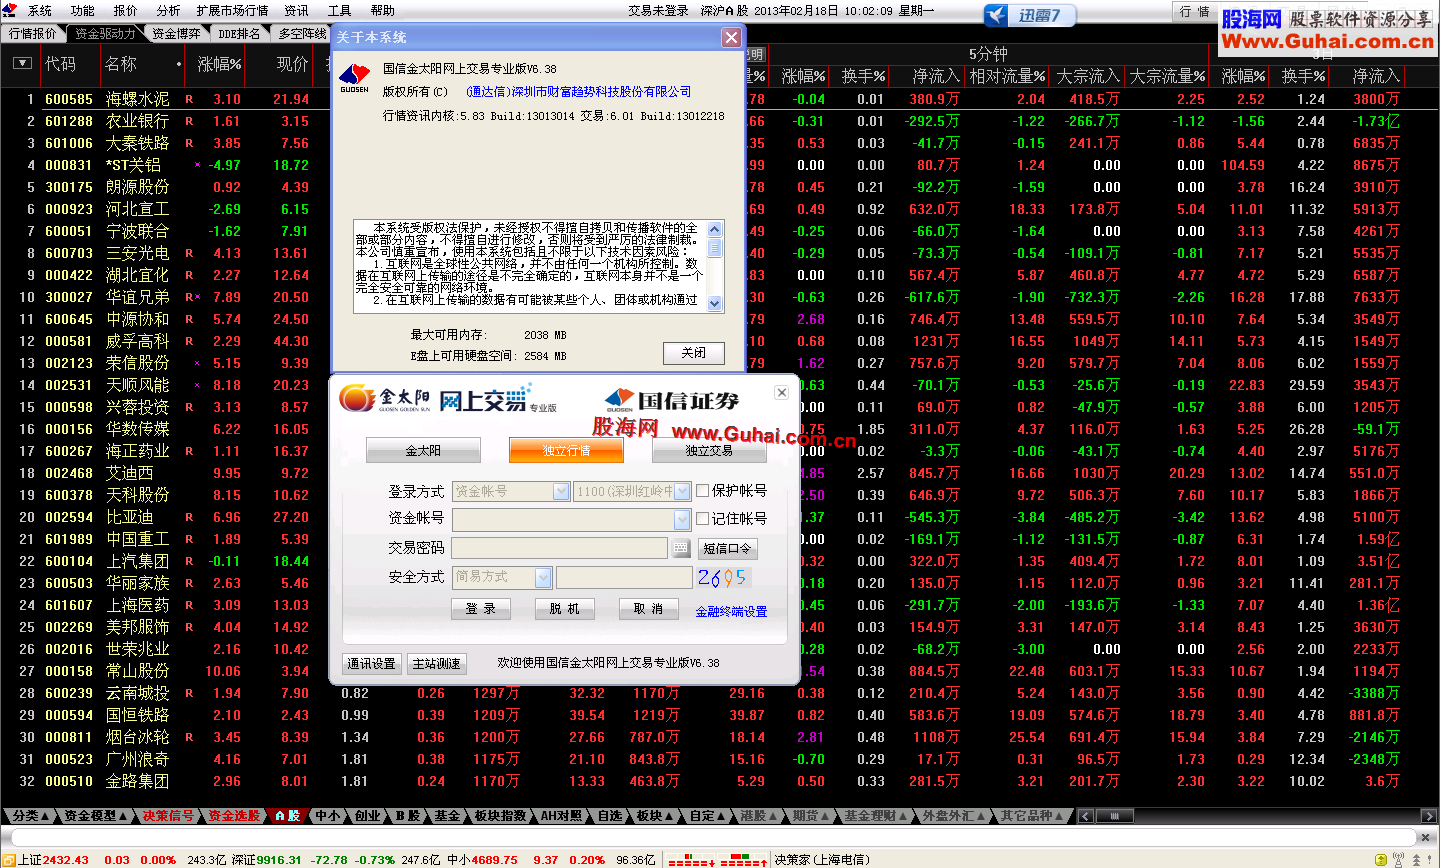Click the captcha code input field
Image resolution: width=1440 pixels, height=868 pixels.
coord(624,577)
